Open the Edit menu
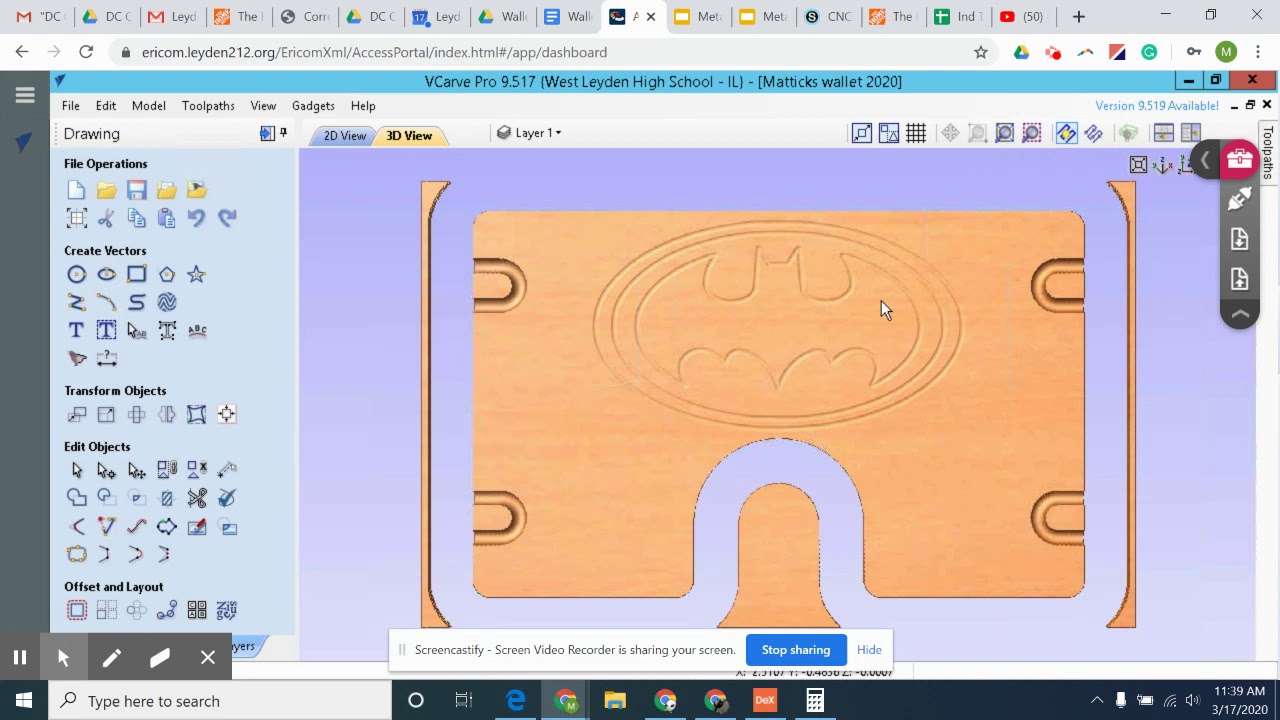Image resolution: width=1280 pixels, height=720 pixels. 106,106
